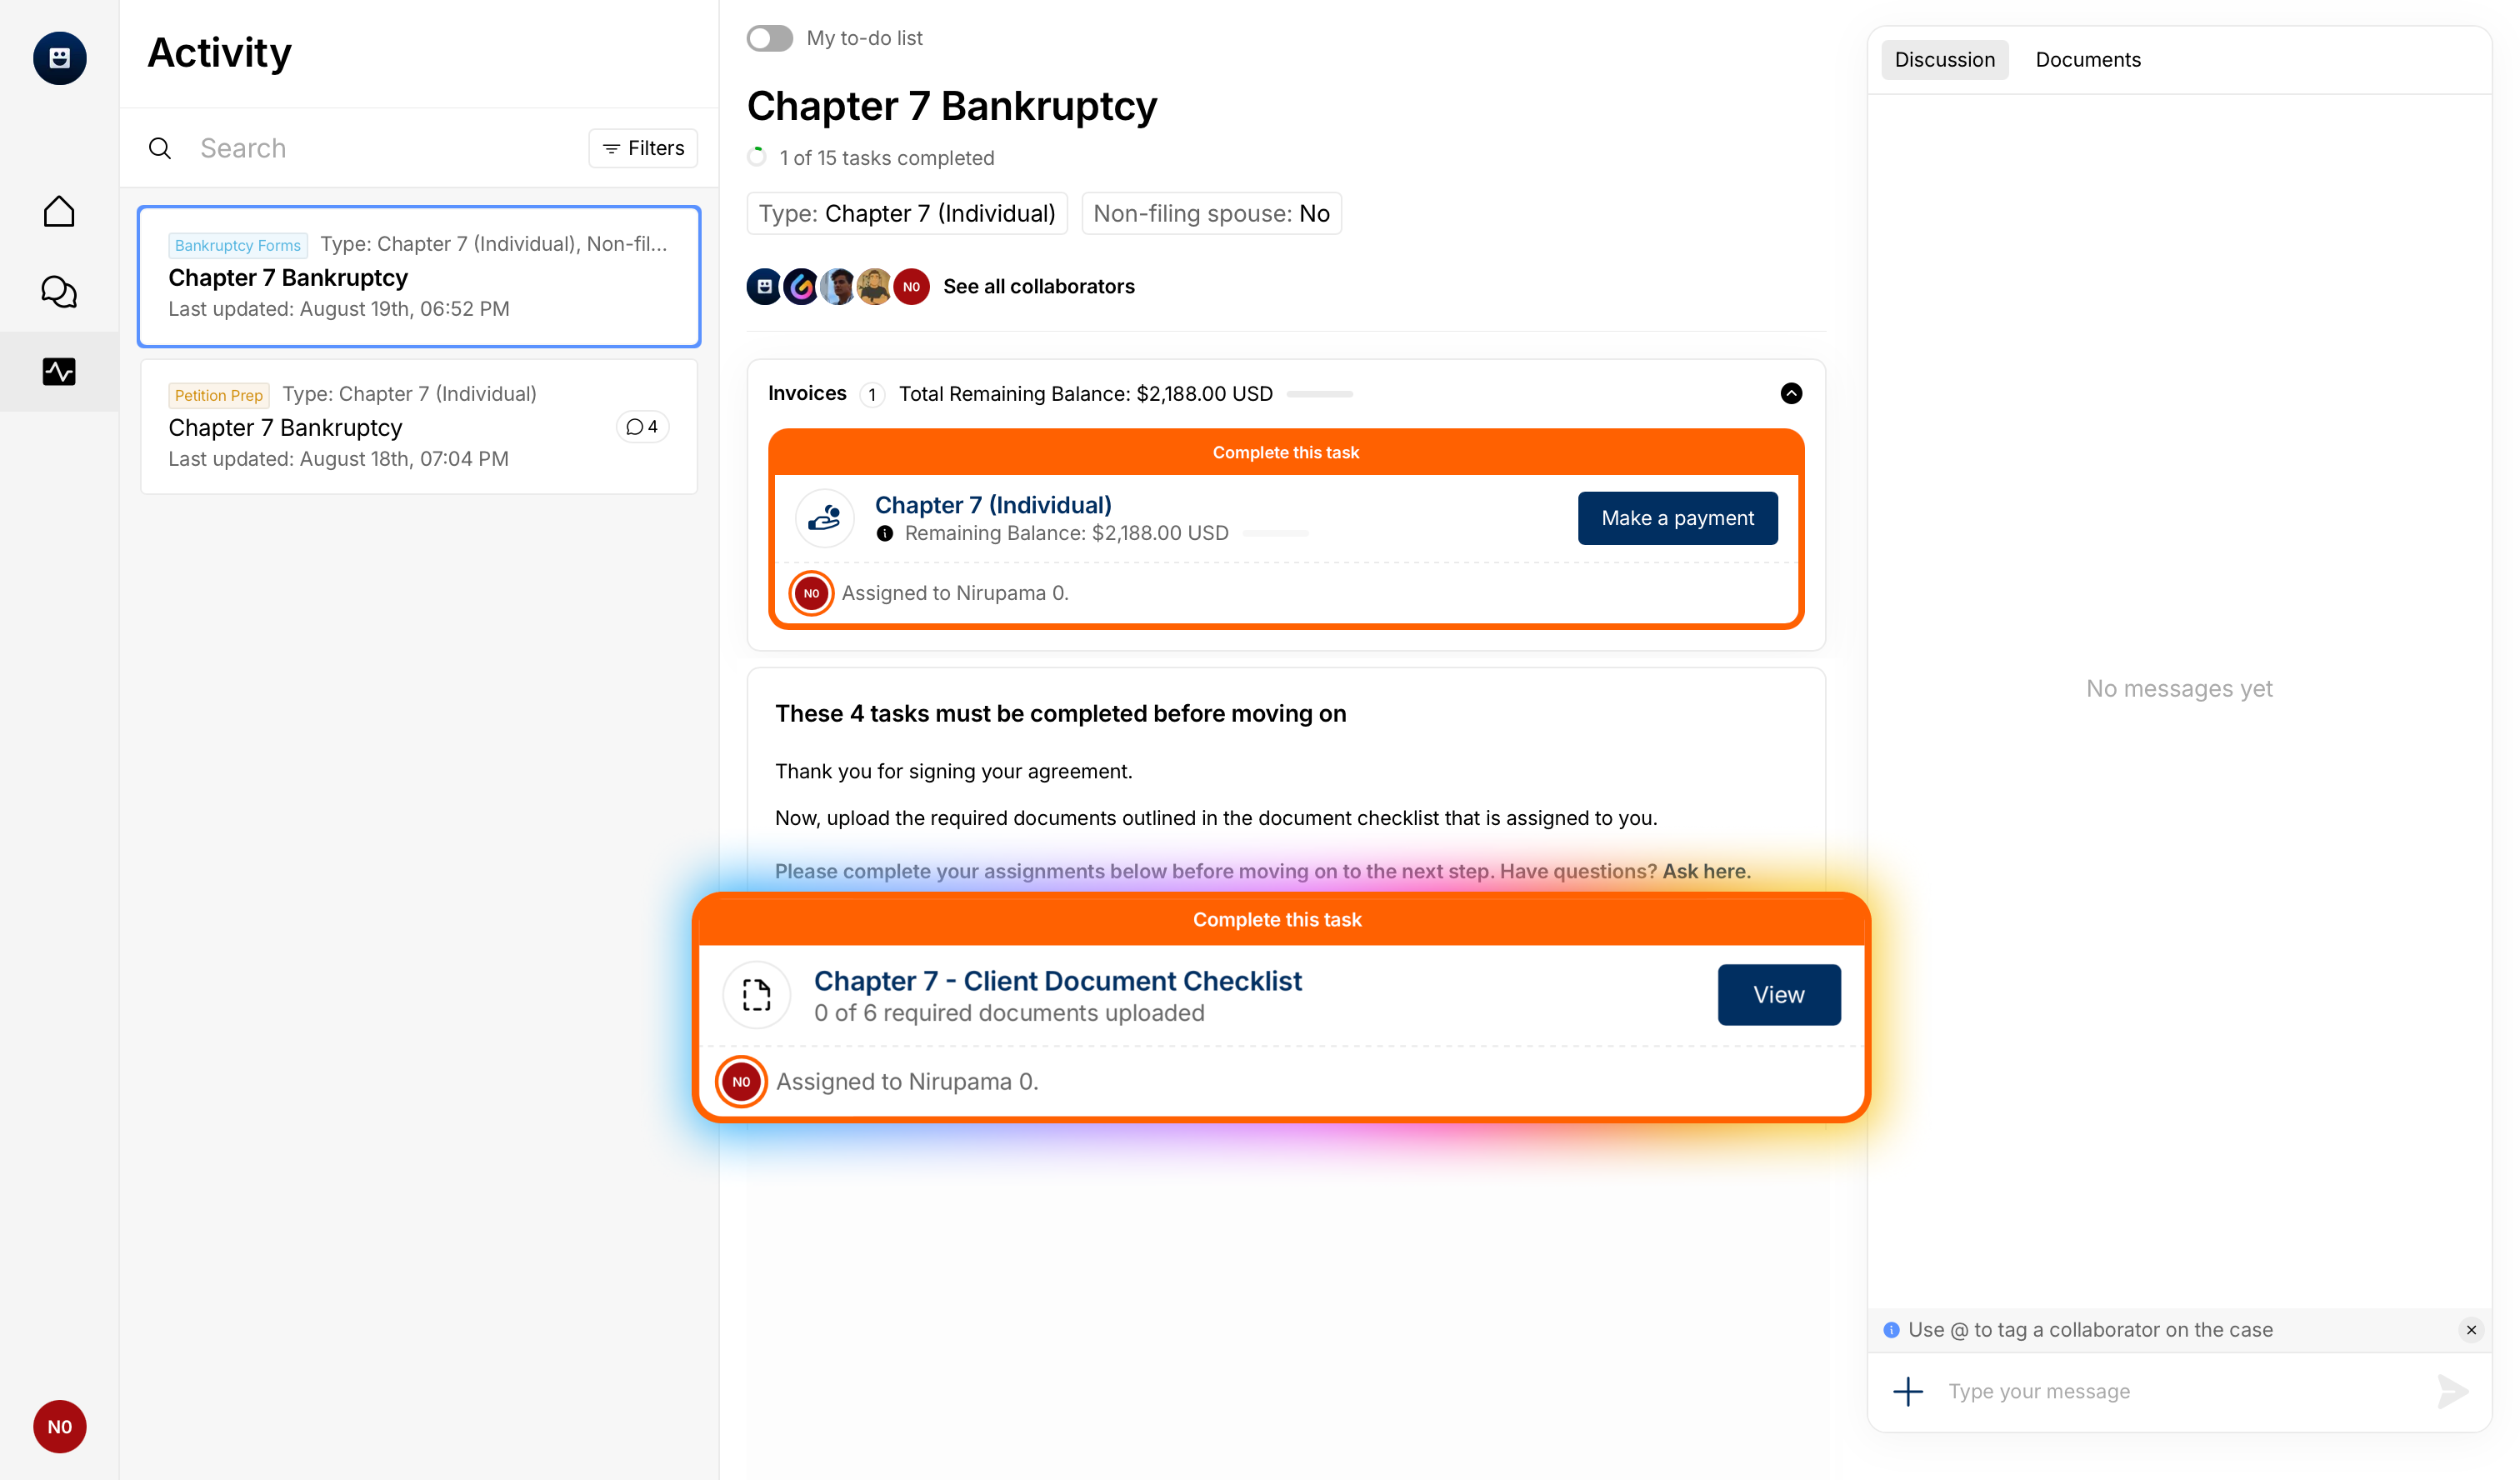The image size is (2520, 1480).
Task: Open the Home icon in sidebar
Action: coord(59,211)
